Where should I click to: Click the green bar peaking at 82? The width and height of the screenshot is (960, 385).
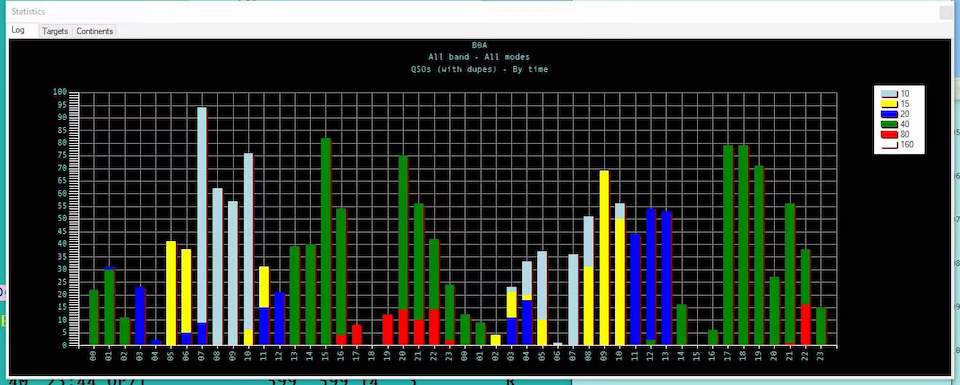point(326,242)
